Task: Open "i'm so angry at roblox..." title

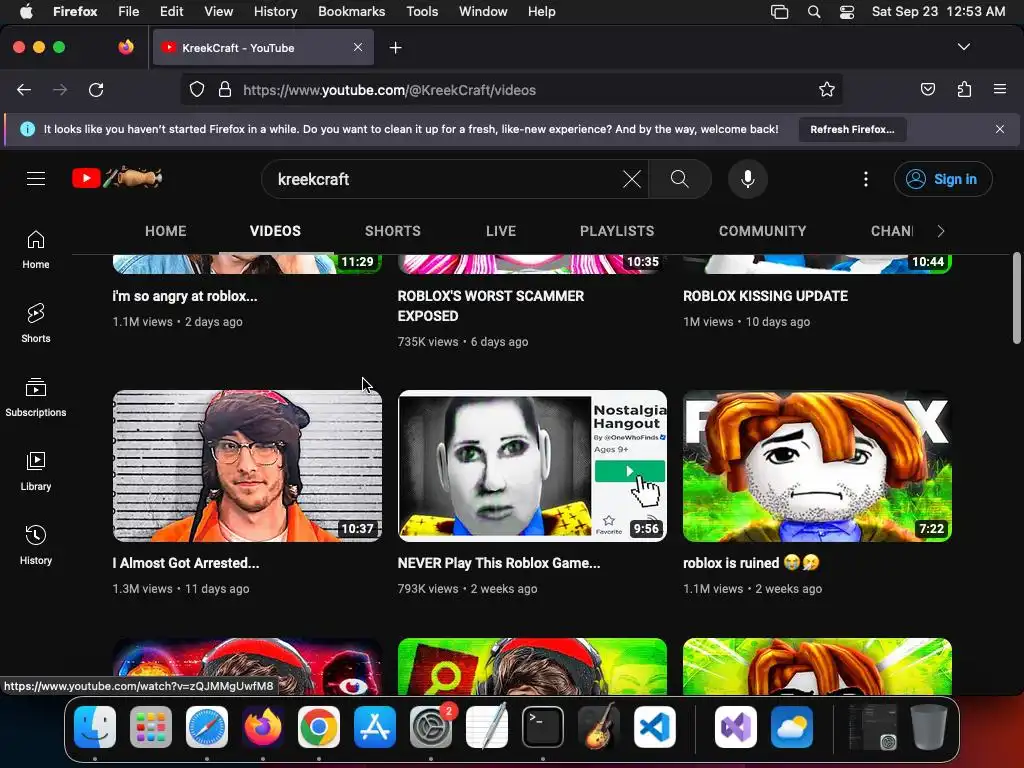Action: [185, 296]
